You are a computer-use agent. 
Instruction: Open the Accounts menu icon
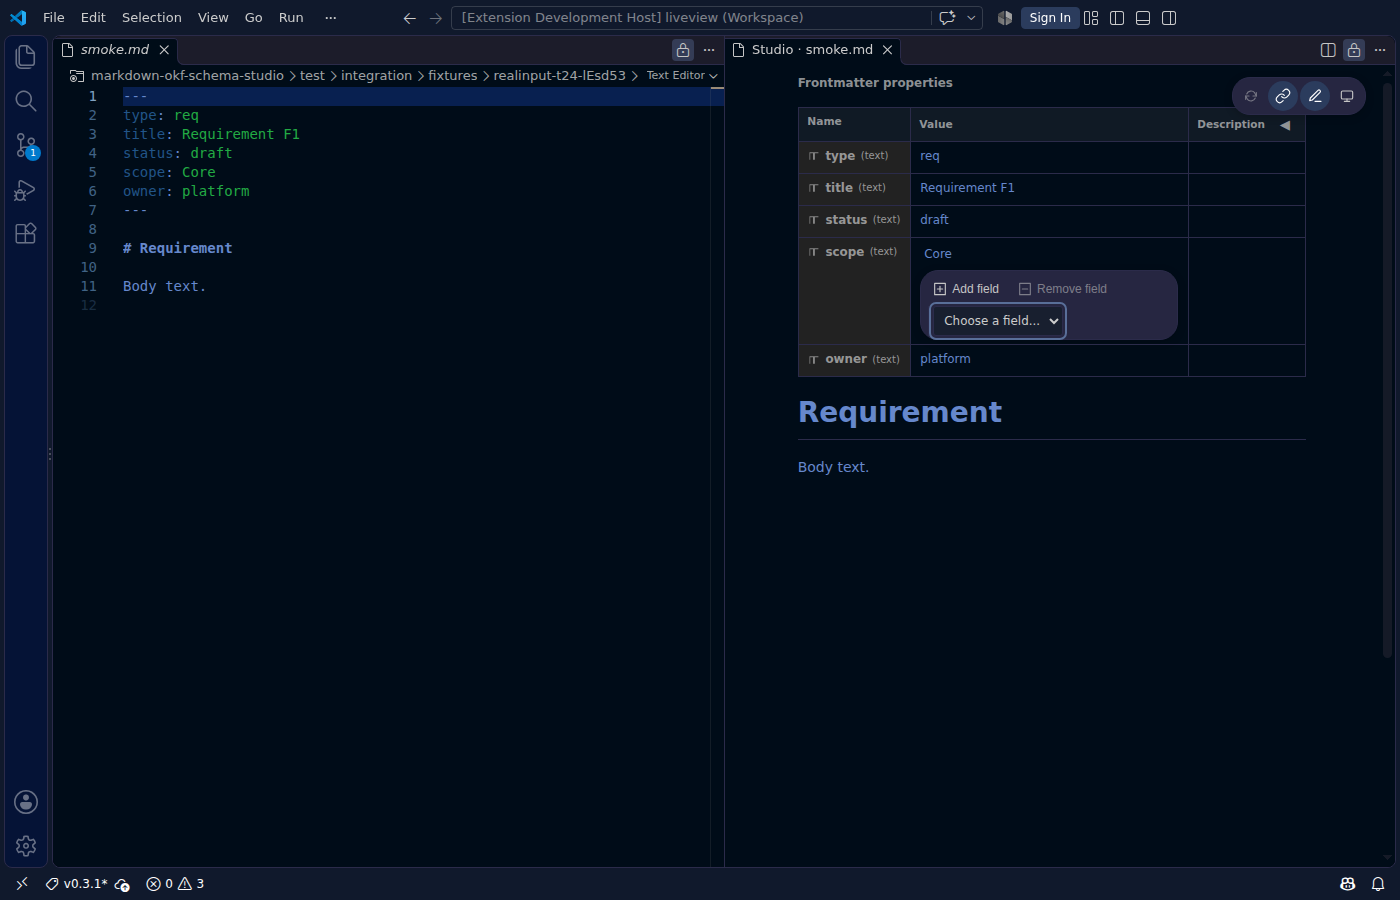click(x=26, y=802)
